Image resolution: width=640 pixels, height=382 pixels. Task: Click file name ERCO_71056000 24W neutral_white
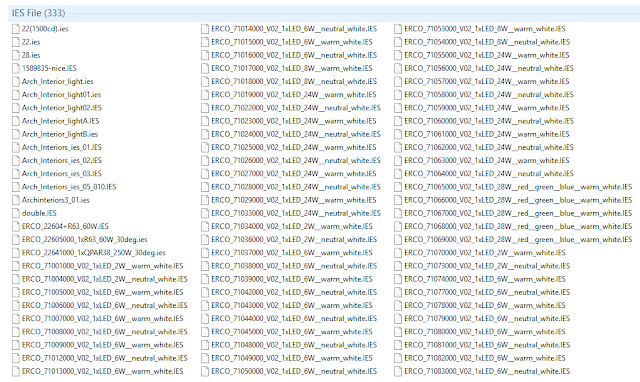489,68
